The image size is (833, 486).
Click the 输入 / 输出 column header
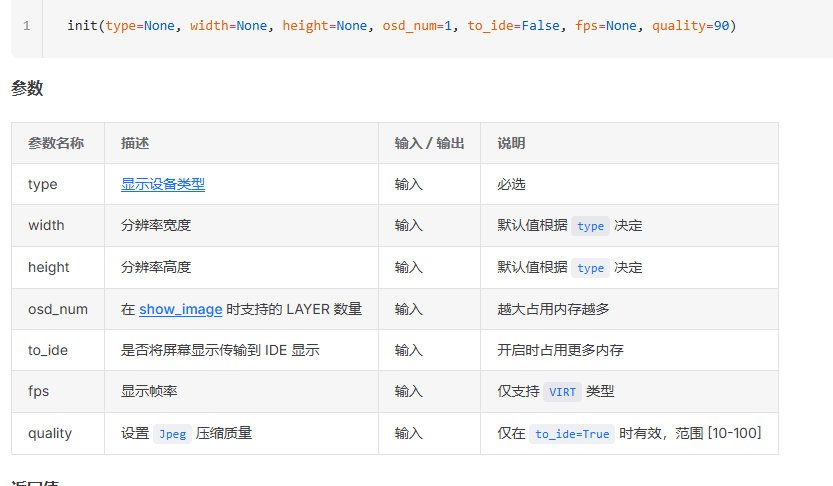click(429, 143)
